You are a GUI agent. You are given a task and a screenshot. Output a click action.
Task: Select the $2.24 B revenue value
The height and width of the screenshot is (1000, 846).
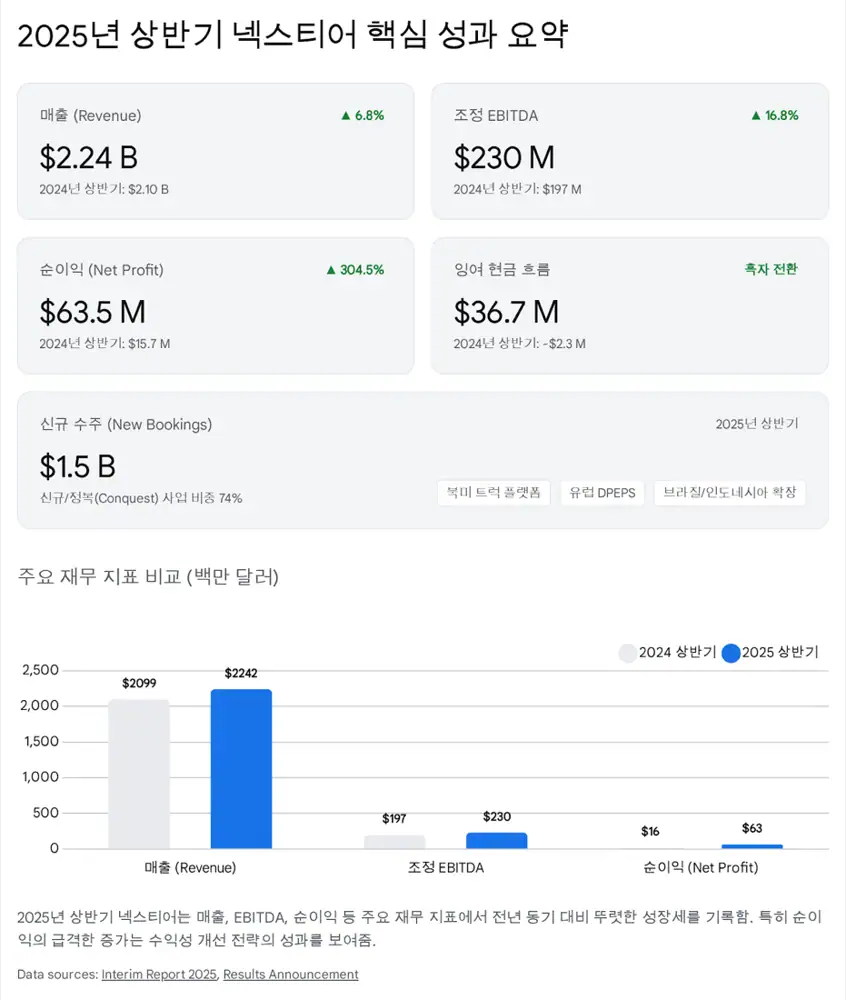pos(89,157)
